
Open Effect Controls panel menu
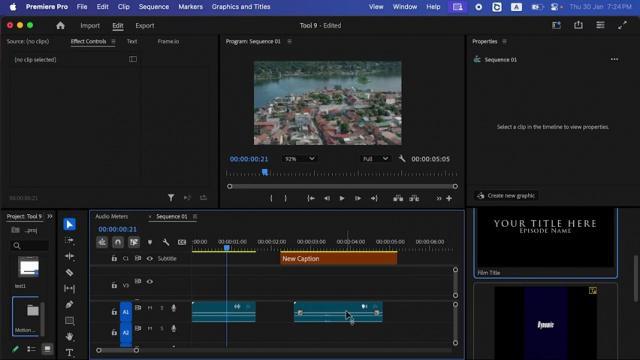coord(113,41)
